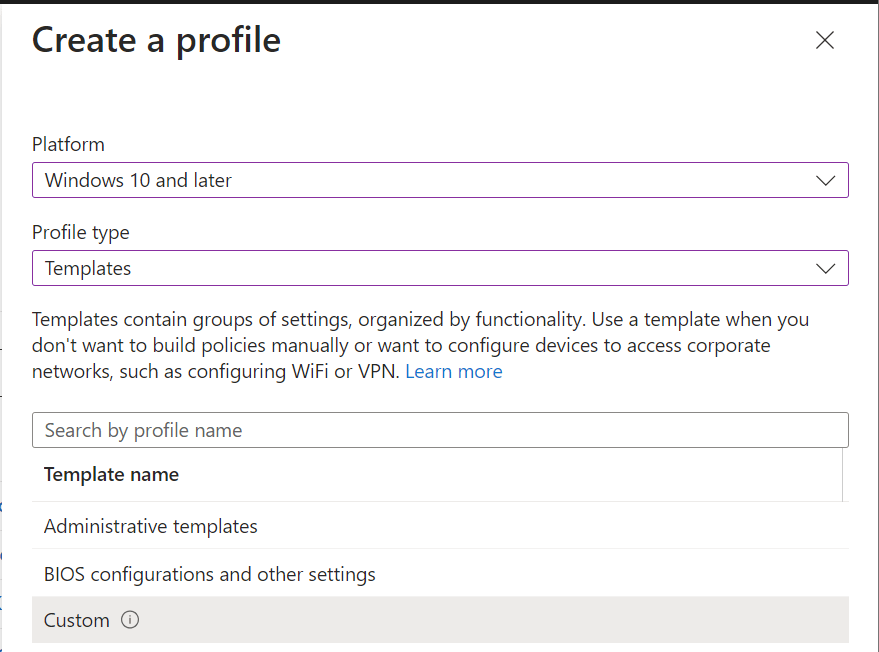Select the Custom template row

pos(77,620)
